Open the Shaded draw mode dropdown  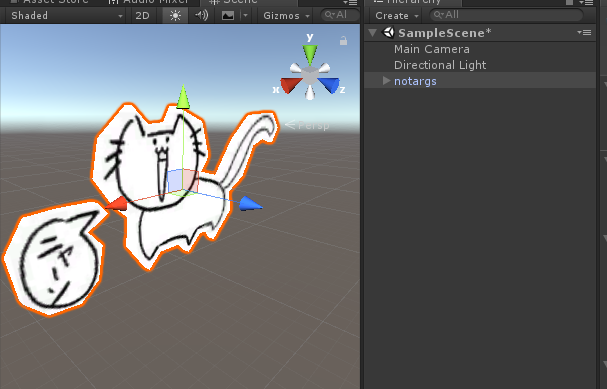click(66, 15)
